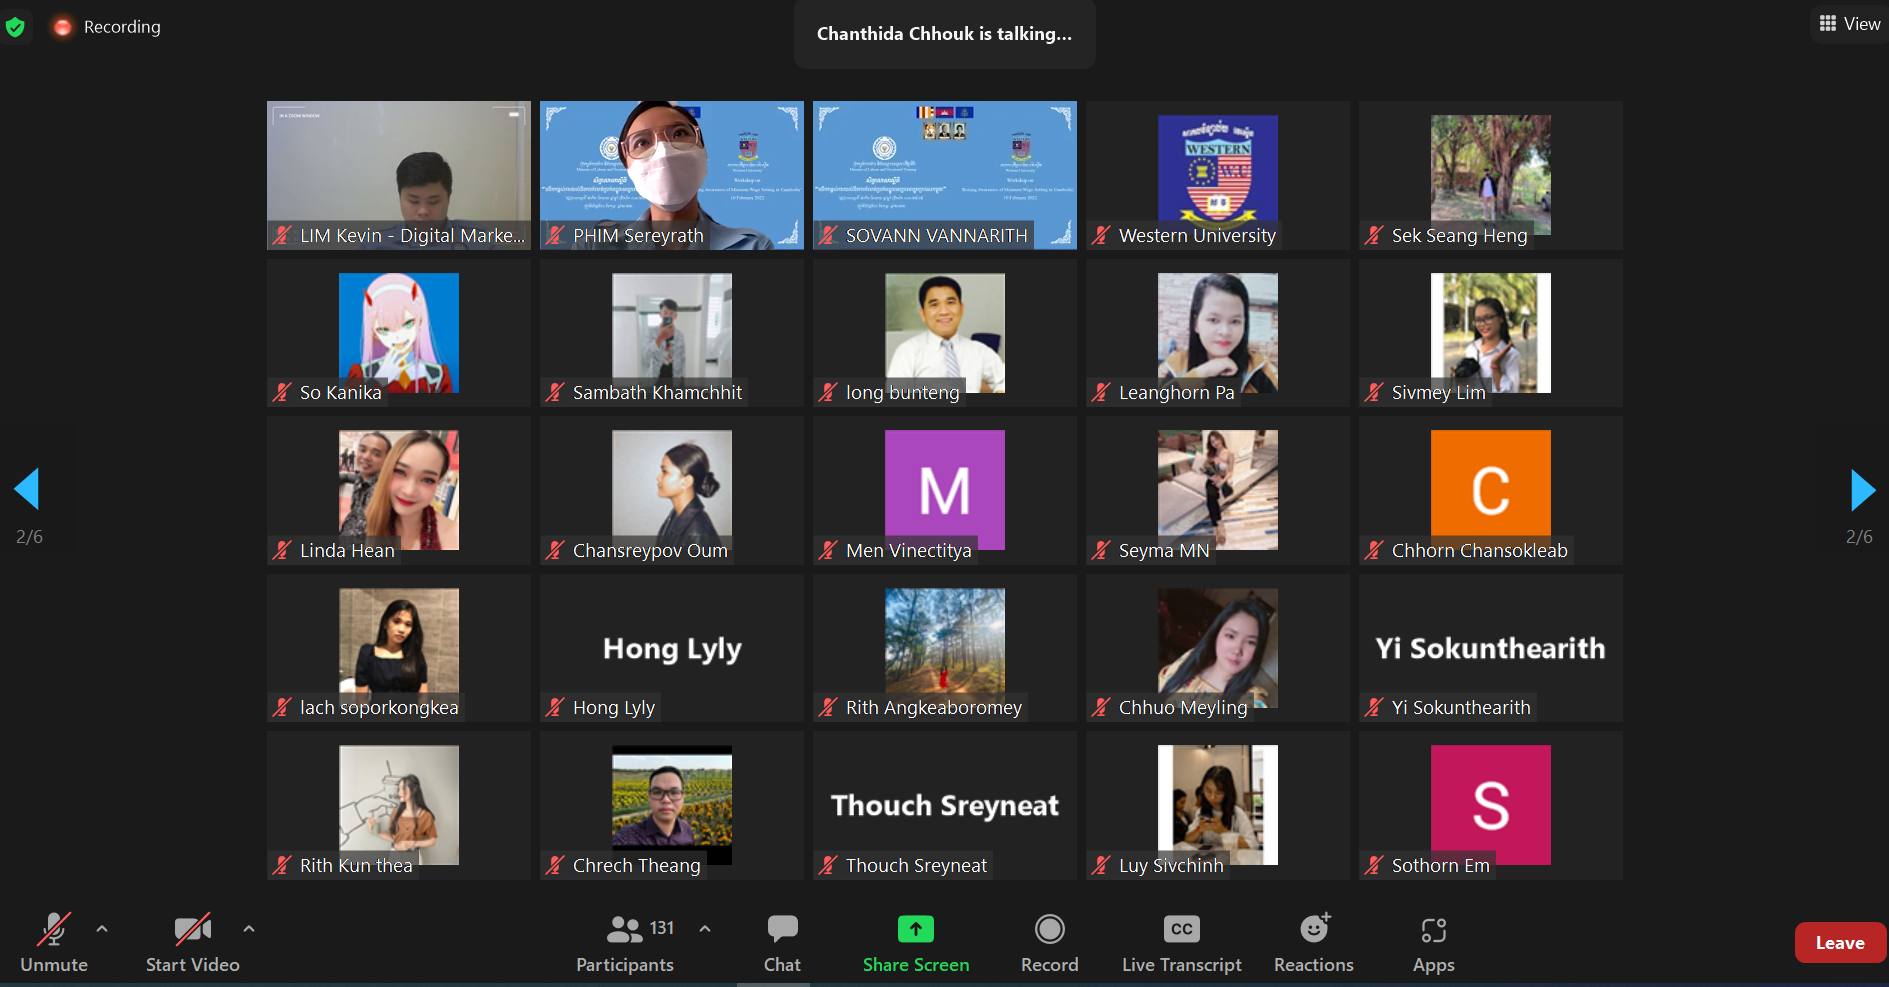
Task: Click the Record icon
Action: 1049,930
